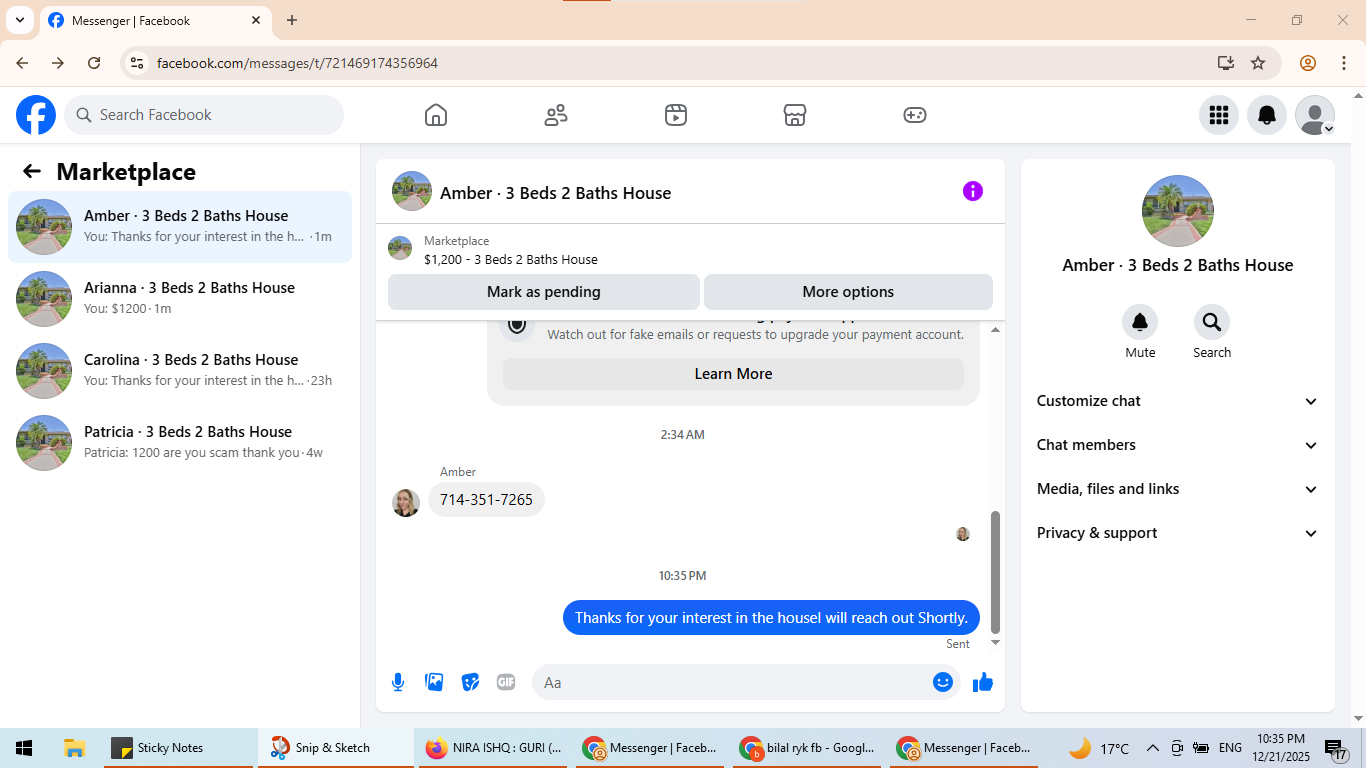This screenshot has height=768, width=1366.
Task: Click the Learn More button
Action: coord(733,374)
